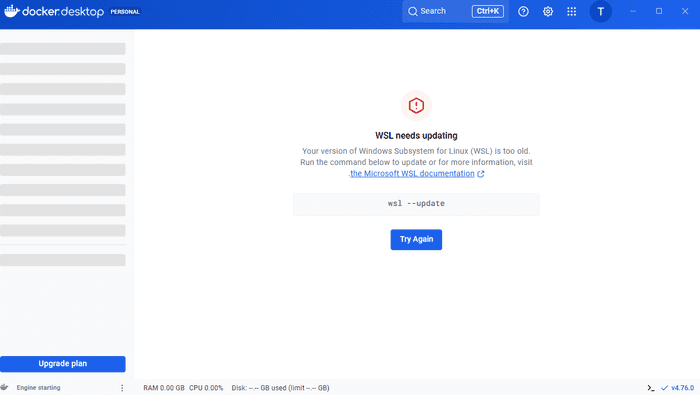700x395 pixels.
Task: Click the Engine starting status text
Action: [x=38, y=387]
